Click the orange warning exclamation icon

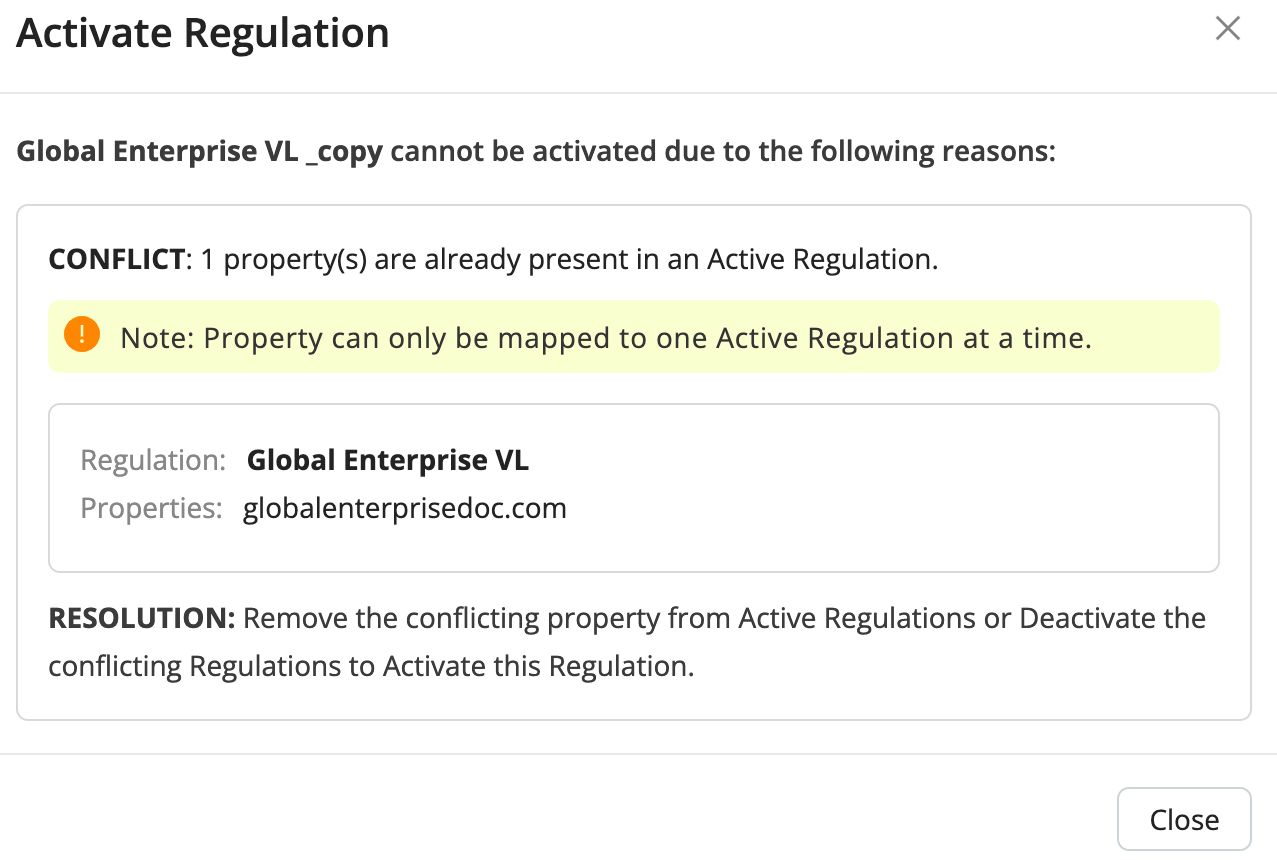coord(81,335)
